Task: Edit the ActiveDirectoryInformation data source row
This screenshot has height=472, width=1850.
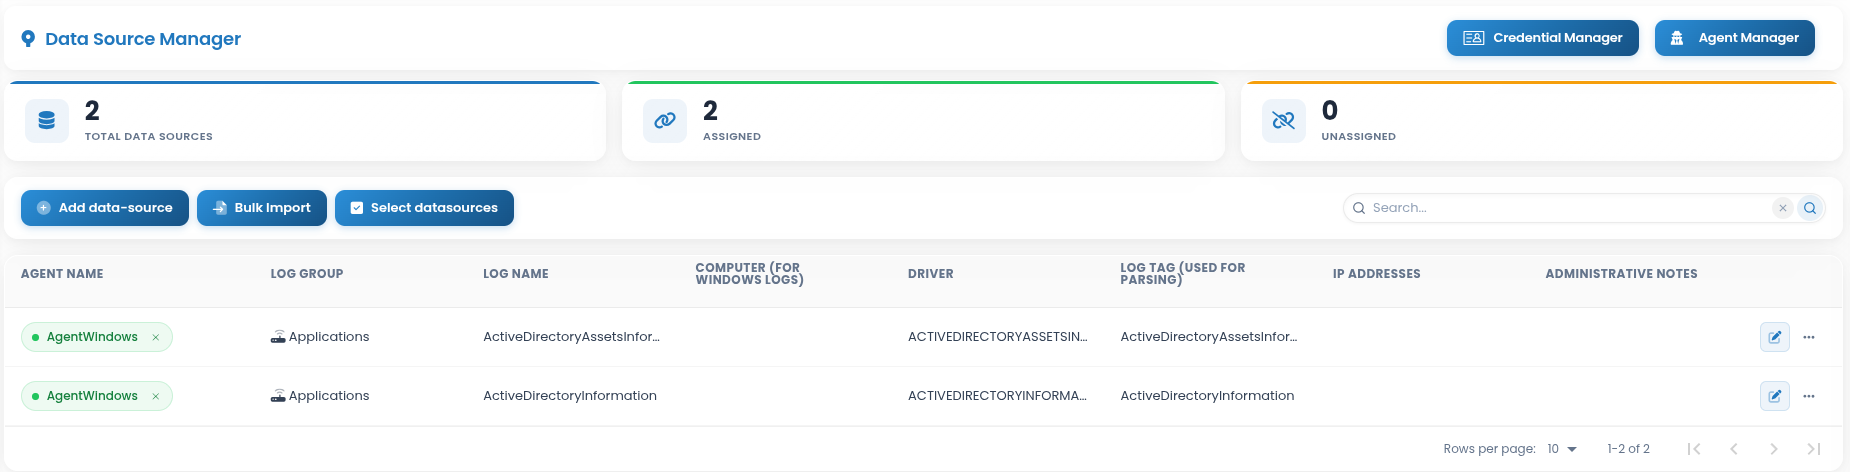Action: point(1775,396)
